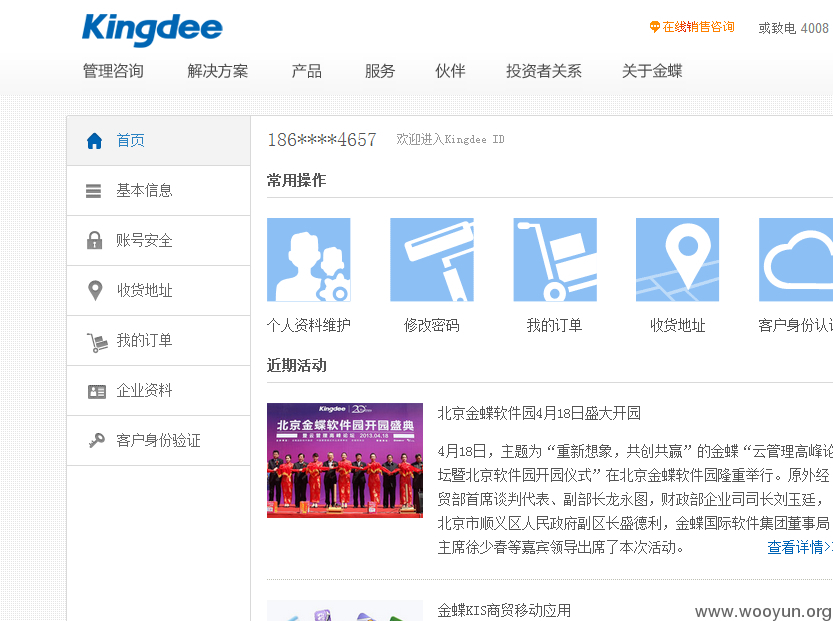Open 解决方案 in the top navigation

[x=218, y=71]
